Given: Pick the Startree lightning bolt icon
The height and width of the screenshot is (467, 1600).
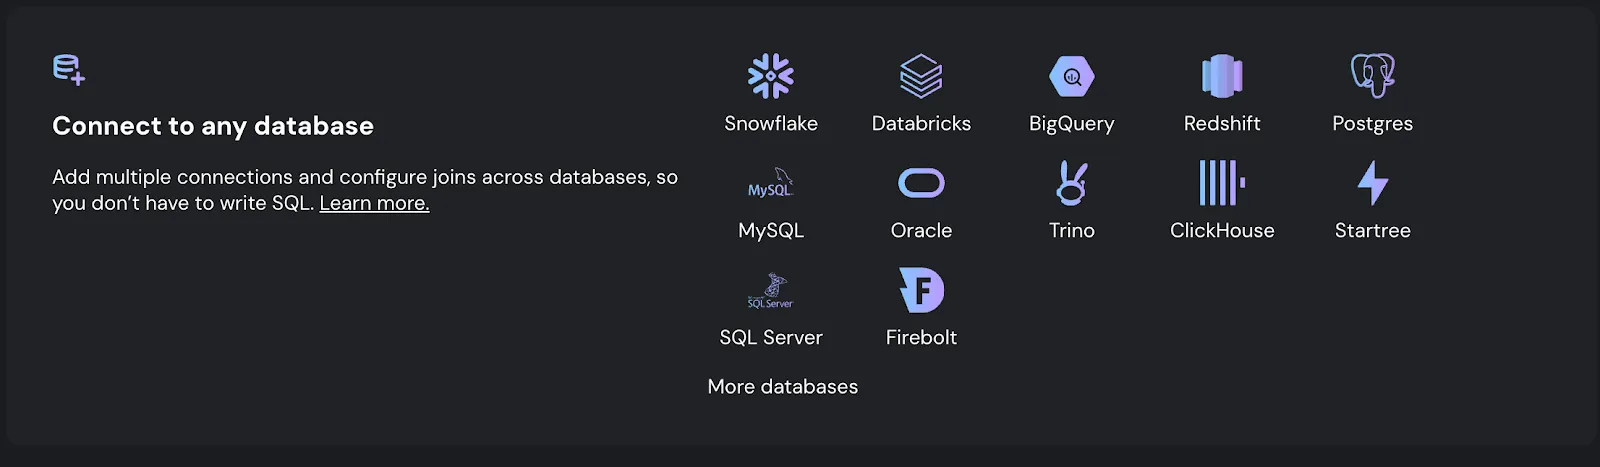Looking at the screenshot, I should [1373, 183].
